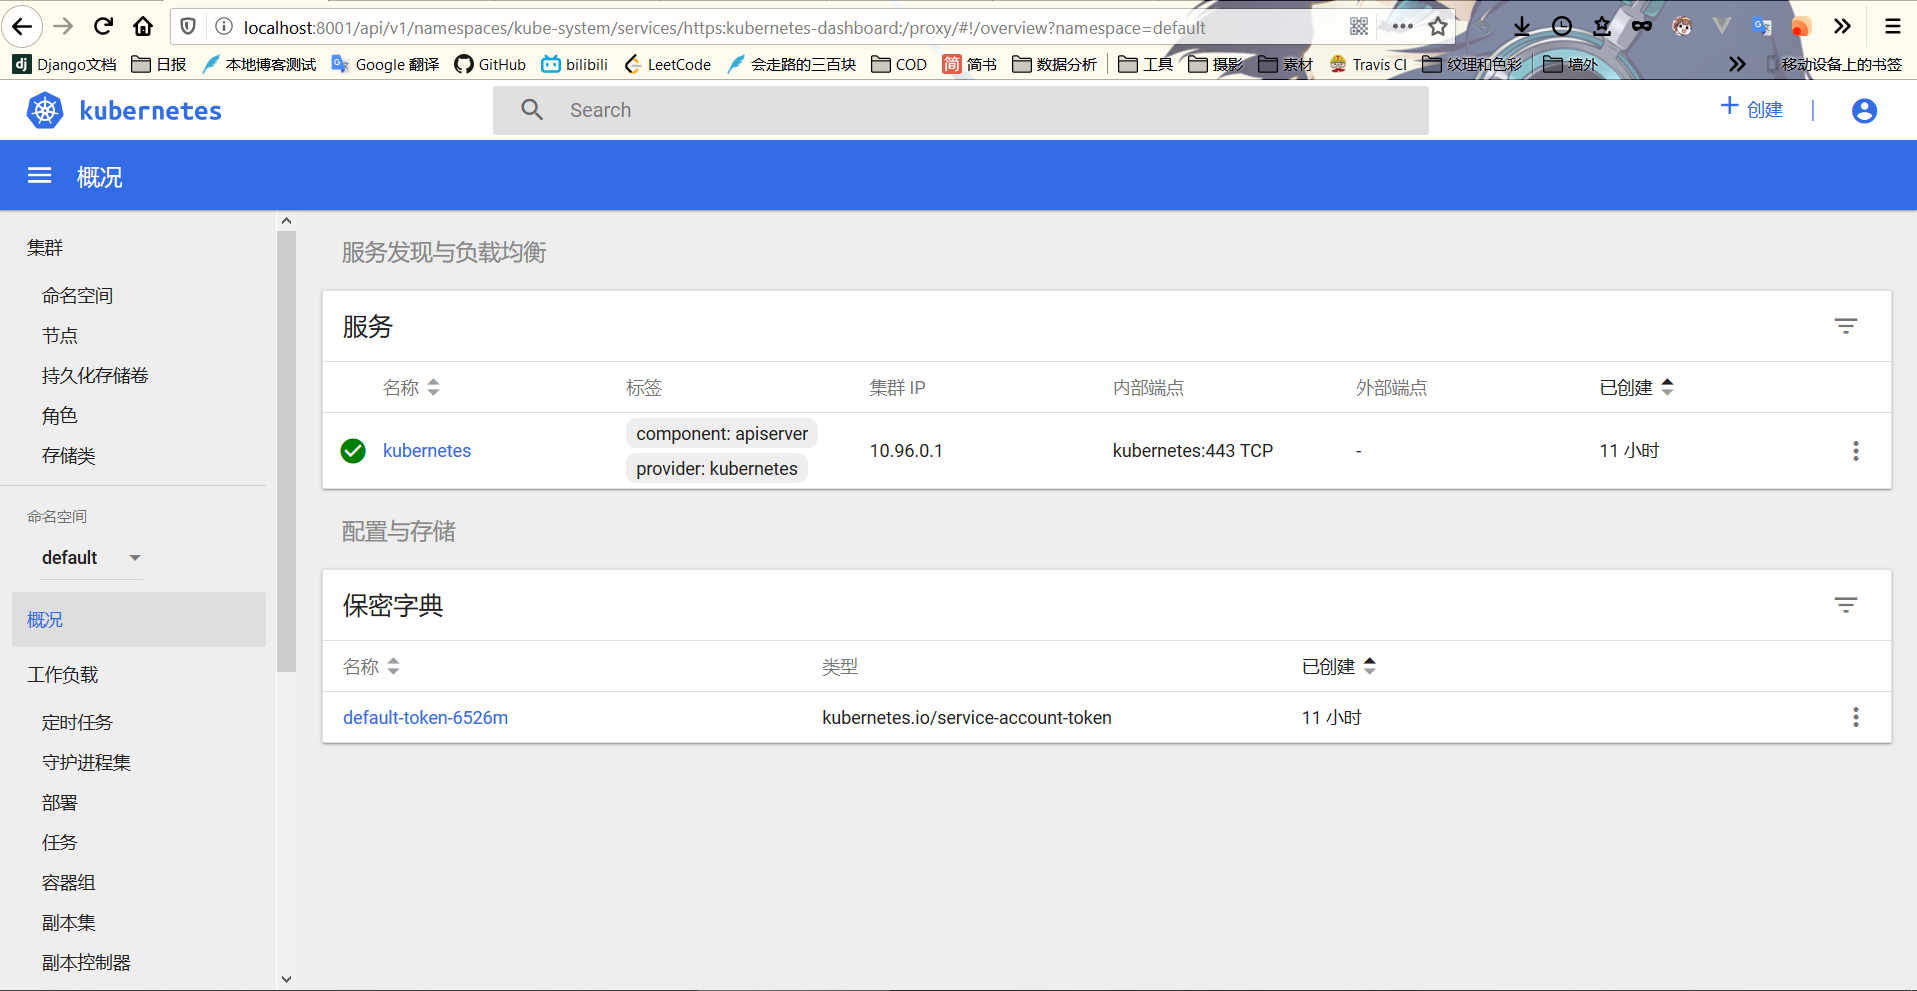The height and width of the screenshot is (991, 1917).
Task: Open 集群 section in sidebar
Action: (45, 248)
